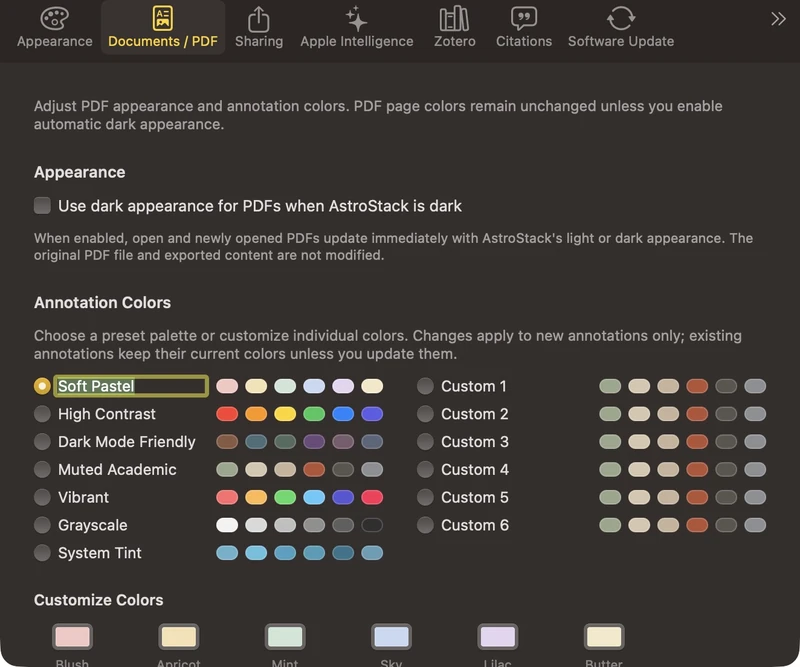Click the Annotation Colors heading
This screenshot has width=800, height=667.
[x=103, y=303]
